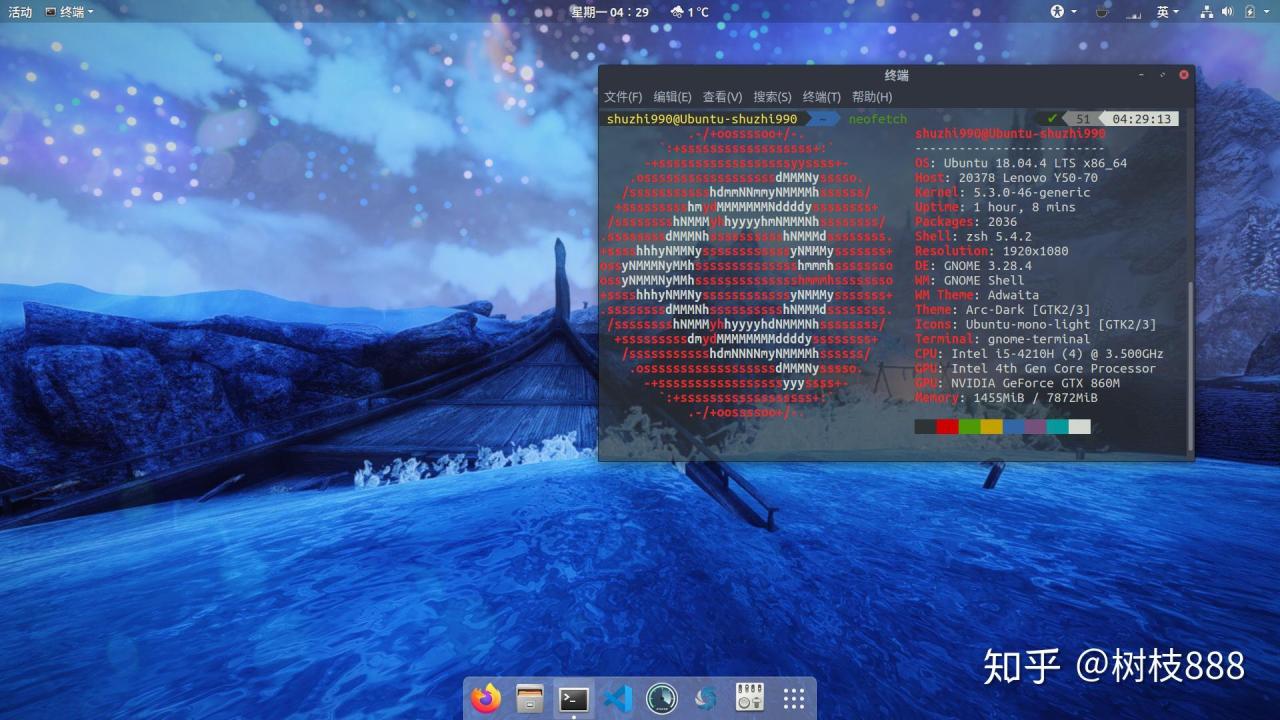Open the 英 input method dropdown
This screenshot has height=720, width=1280.
pos(1167,12)
